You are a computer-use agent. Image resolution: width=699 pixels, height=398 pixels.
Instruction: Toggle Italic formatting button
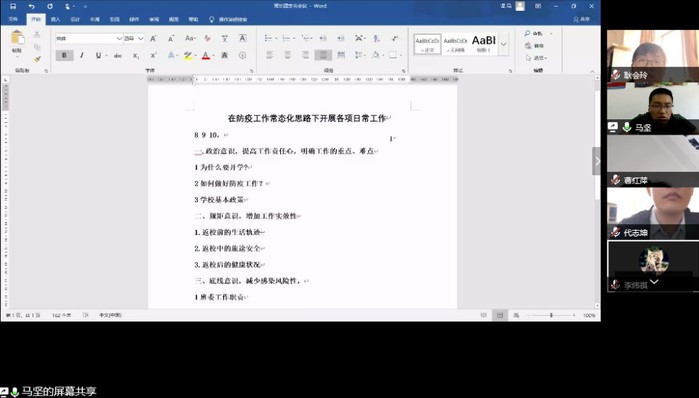(82, 55)
